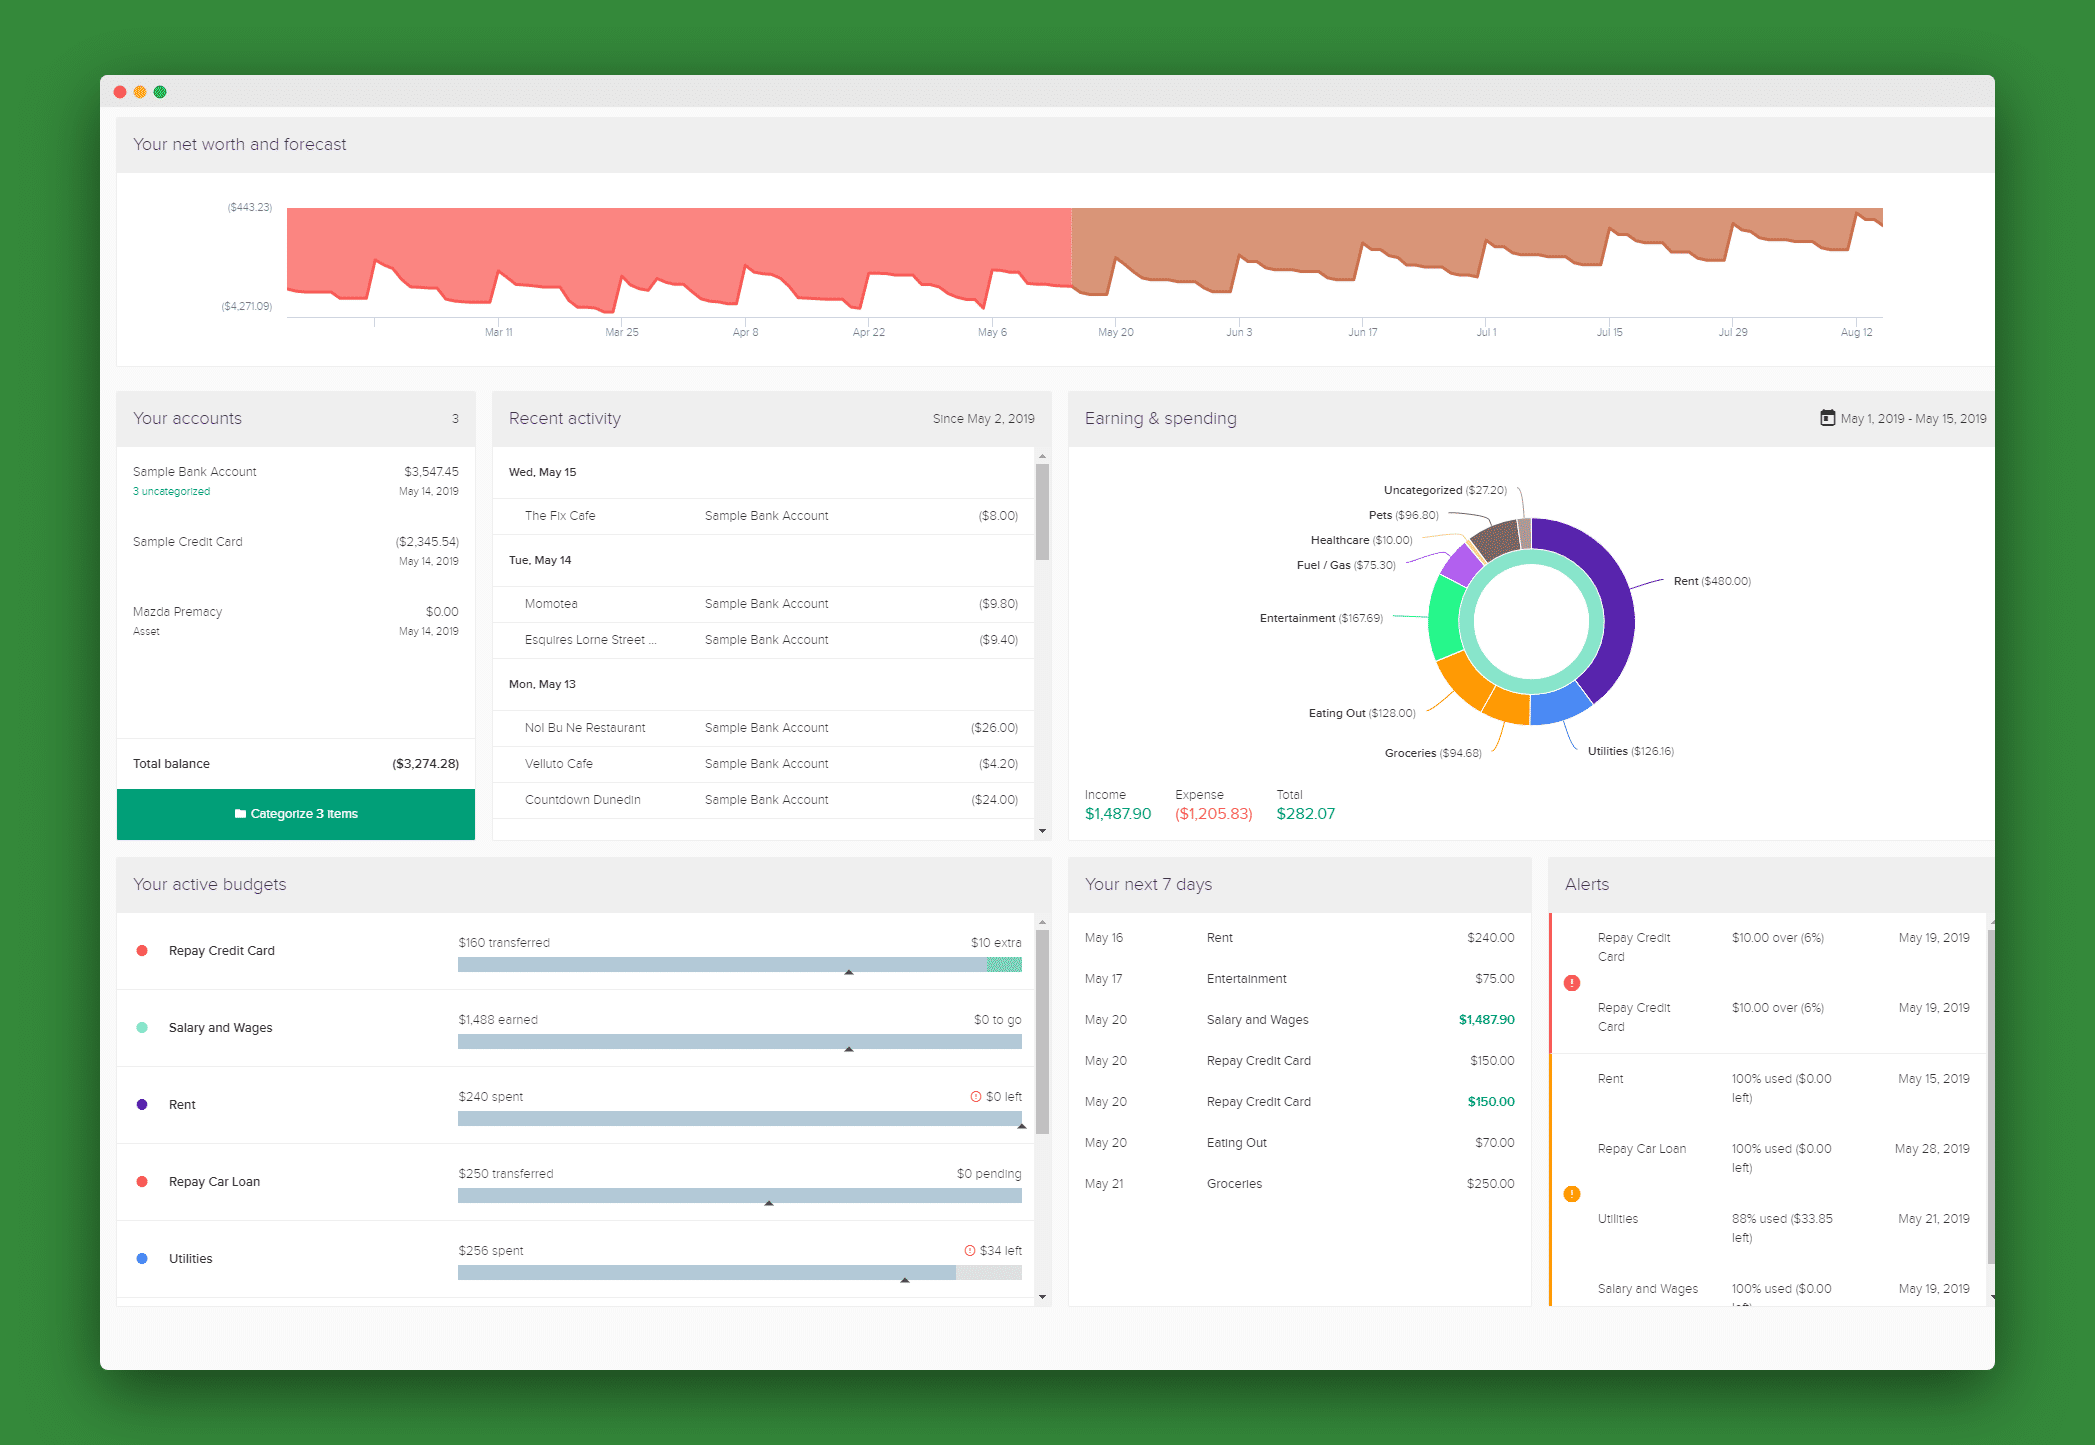Click the Utilities budget progress bar

739,1273
